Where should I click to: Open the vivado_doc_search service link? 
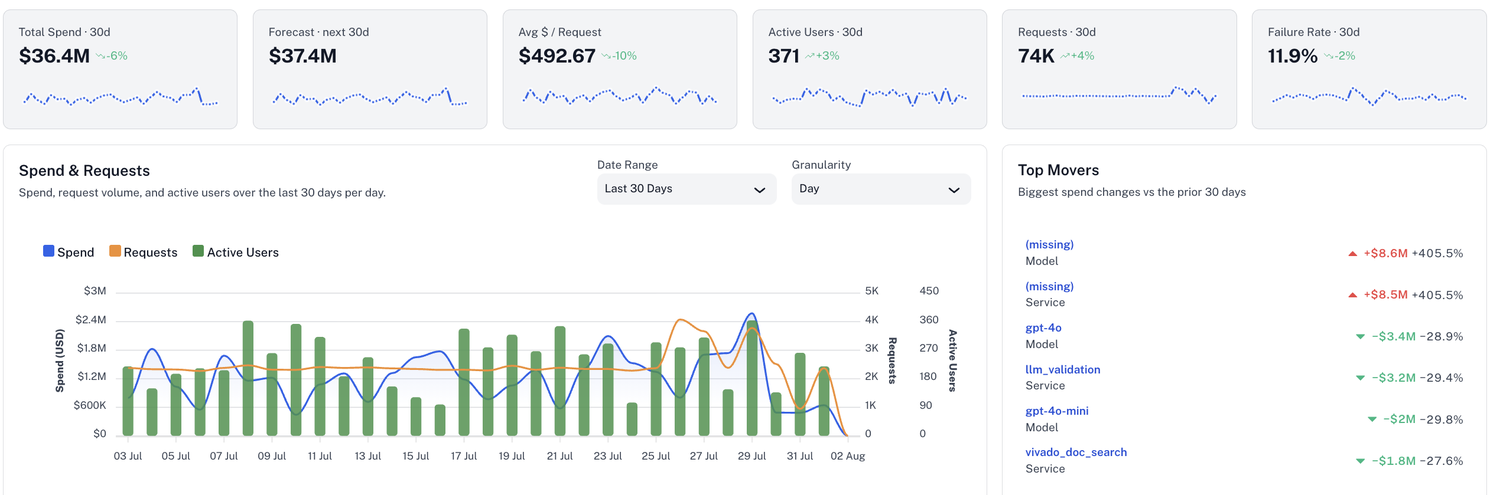[1076, 453]
